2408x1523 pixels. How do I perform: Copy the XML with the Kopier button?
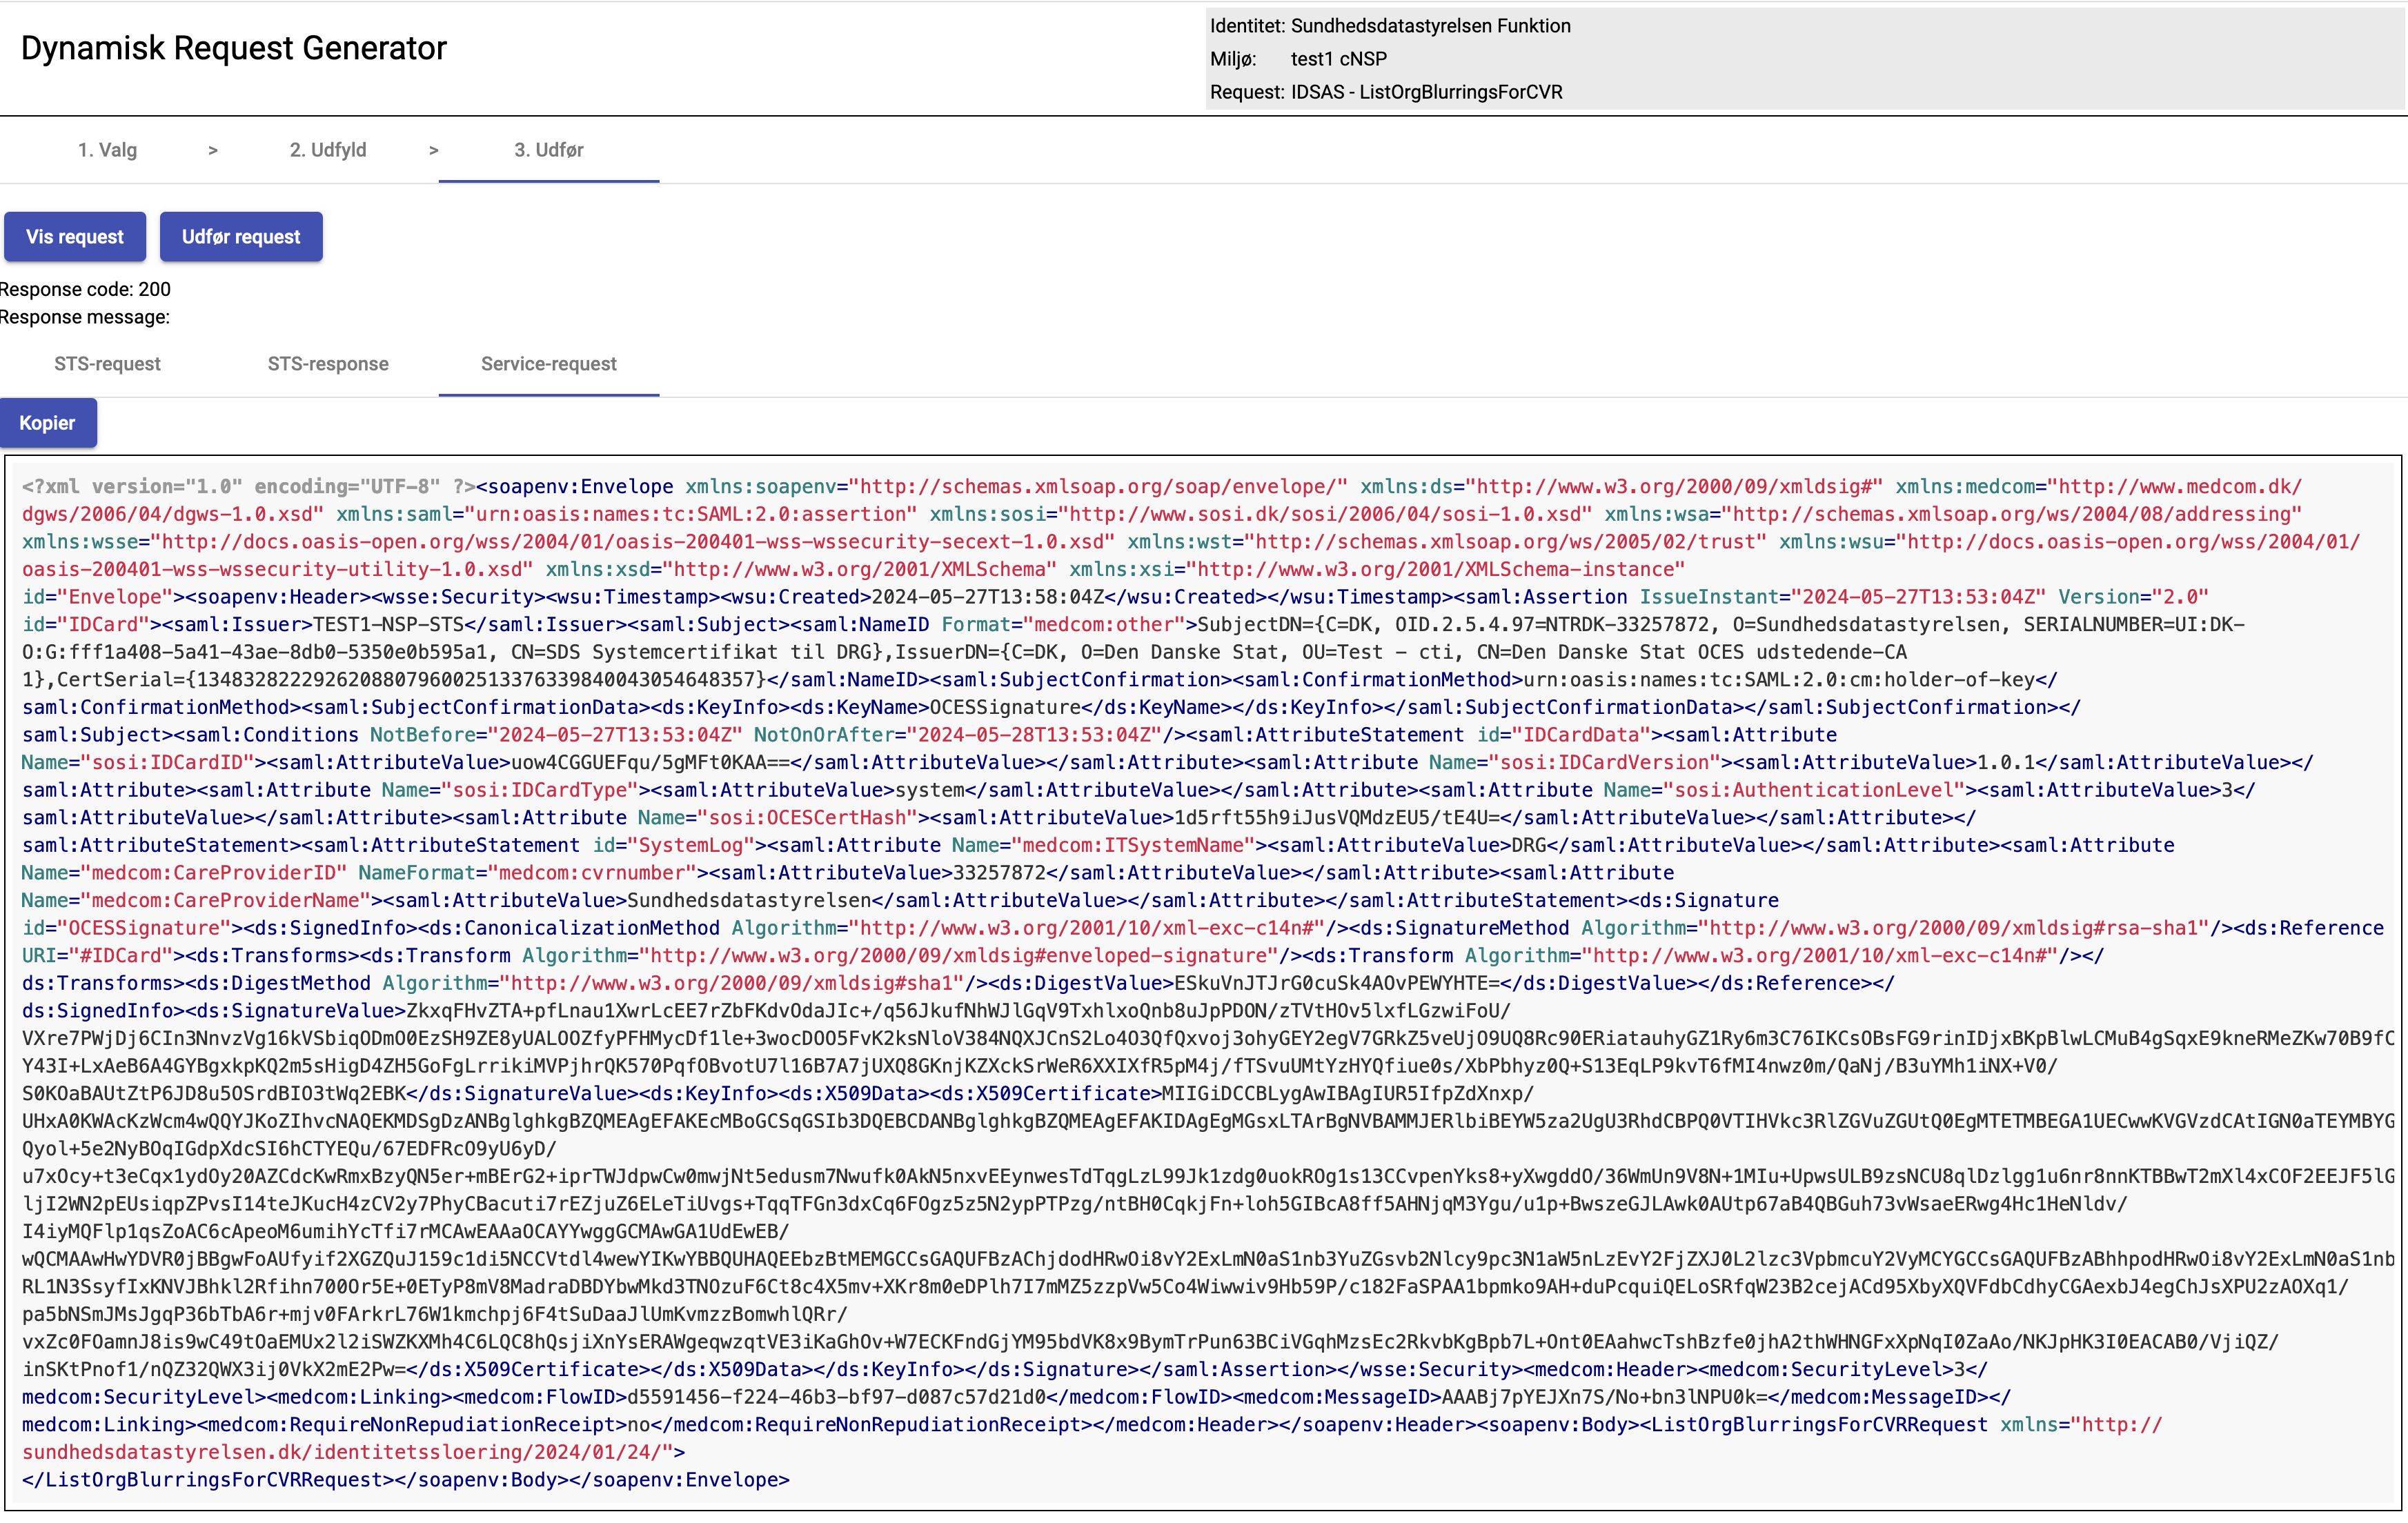click(48, 423)
